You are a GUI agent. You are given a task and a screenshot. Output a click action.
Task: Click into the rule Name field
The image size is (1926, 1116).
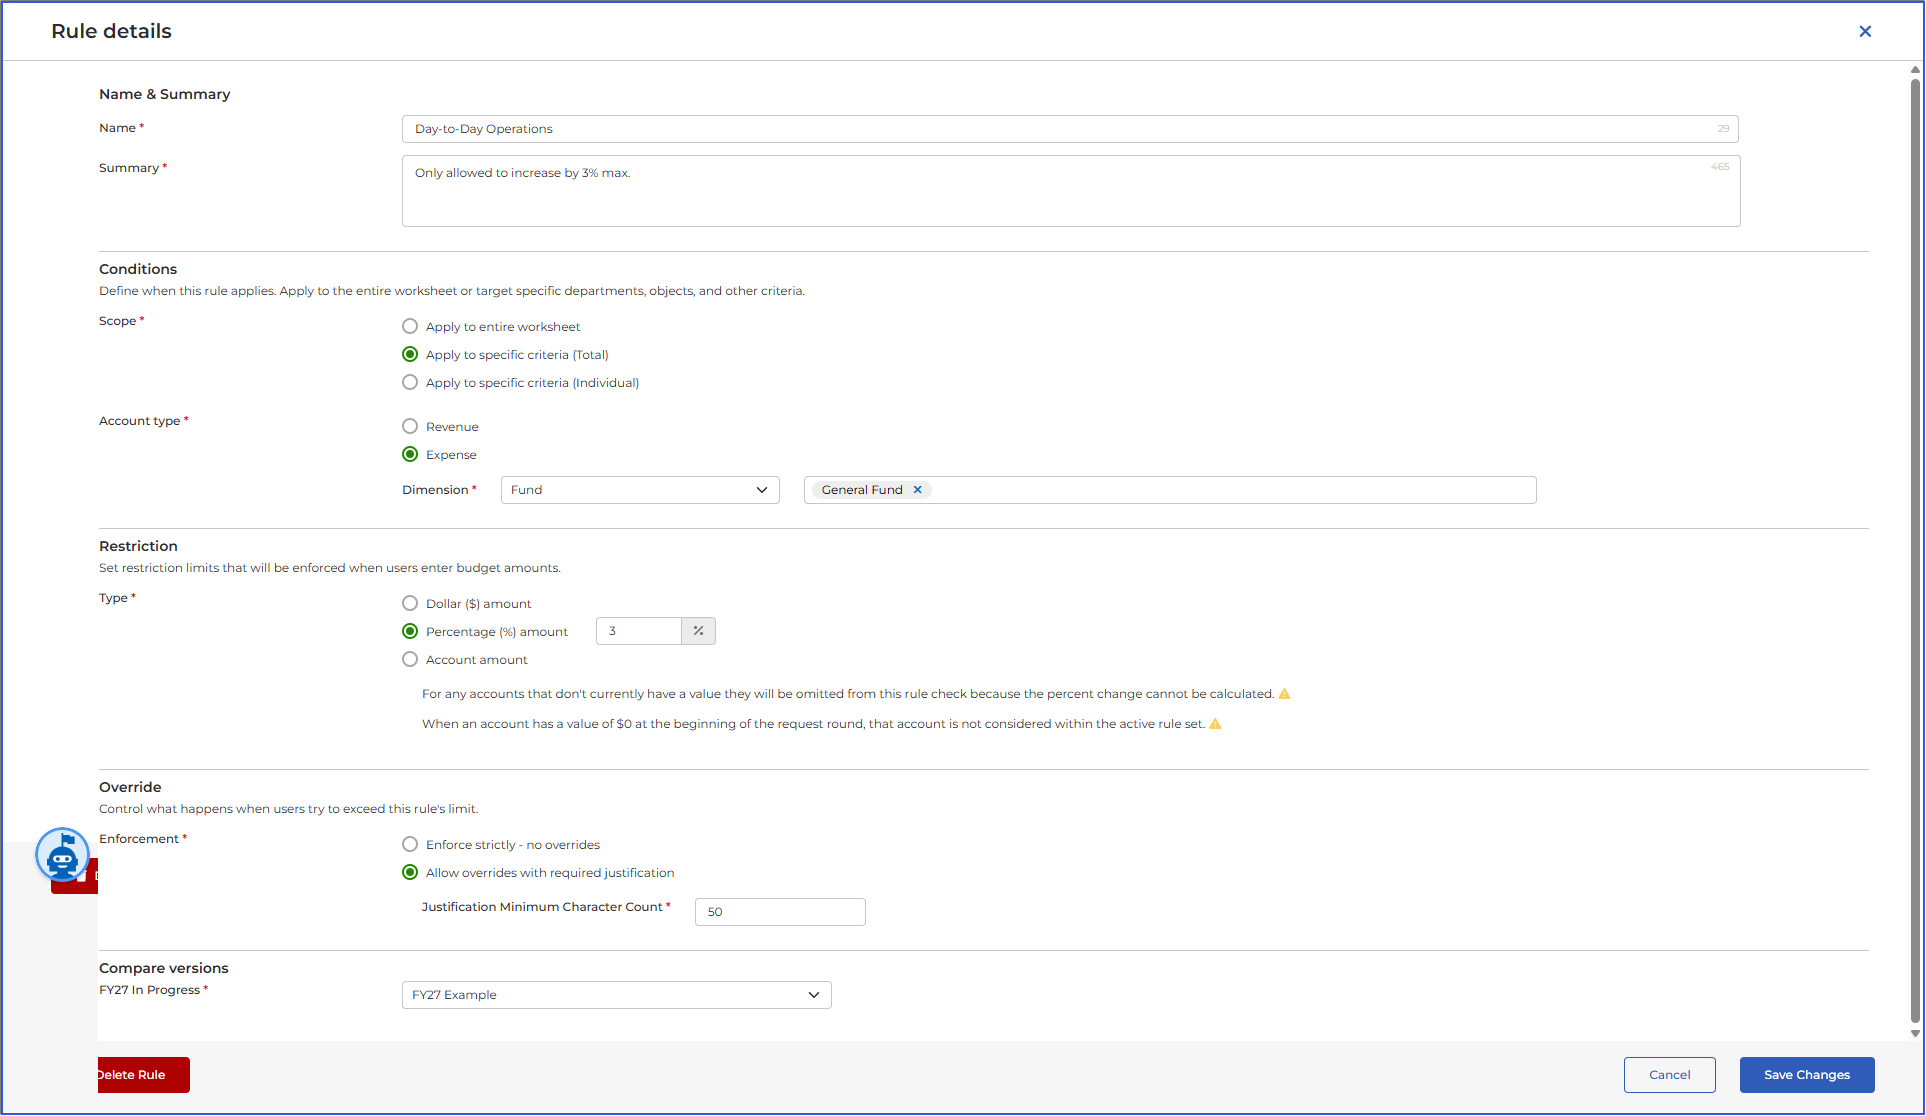point(1070,129)
